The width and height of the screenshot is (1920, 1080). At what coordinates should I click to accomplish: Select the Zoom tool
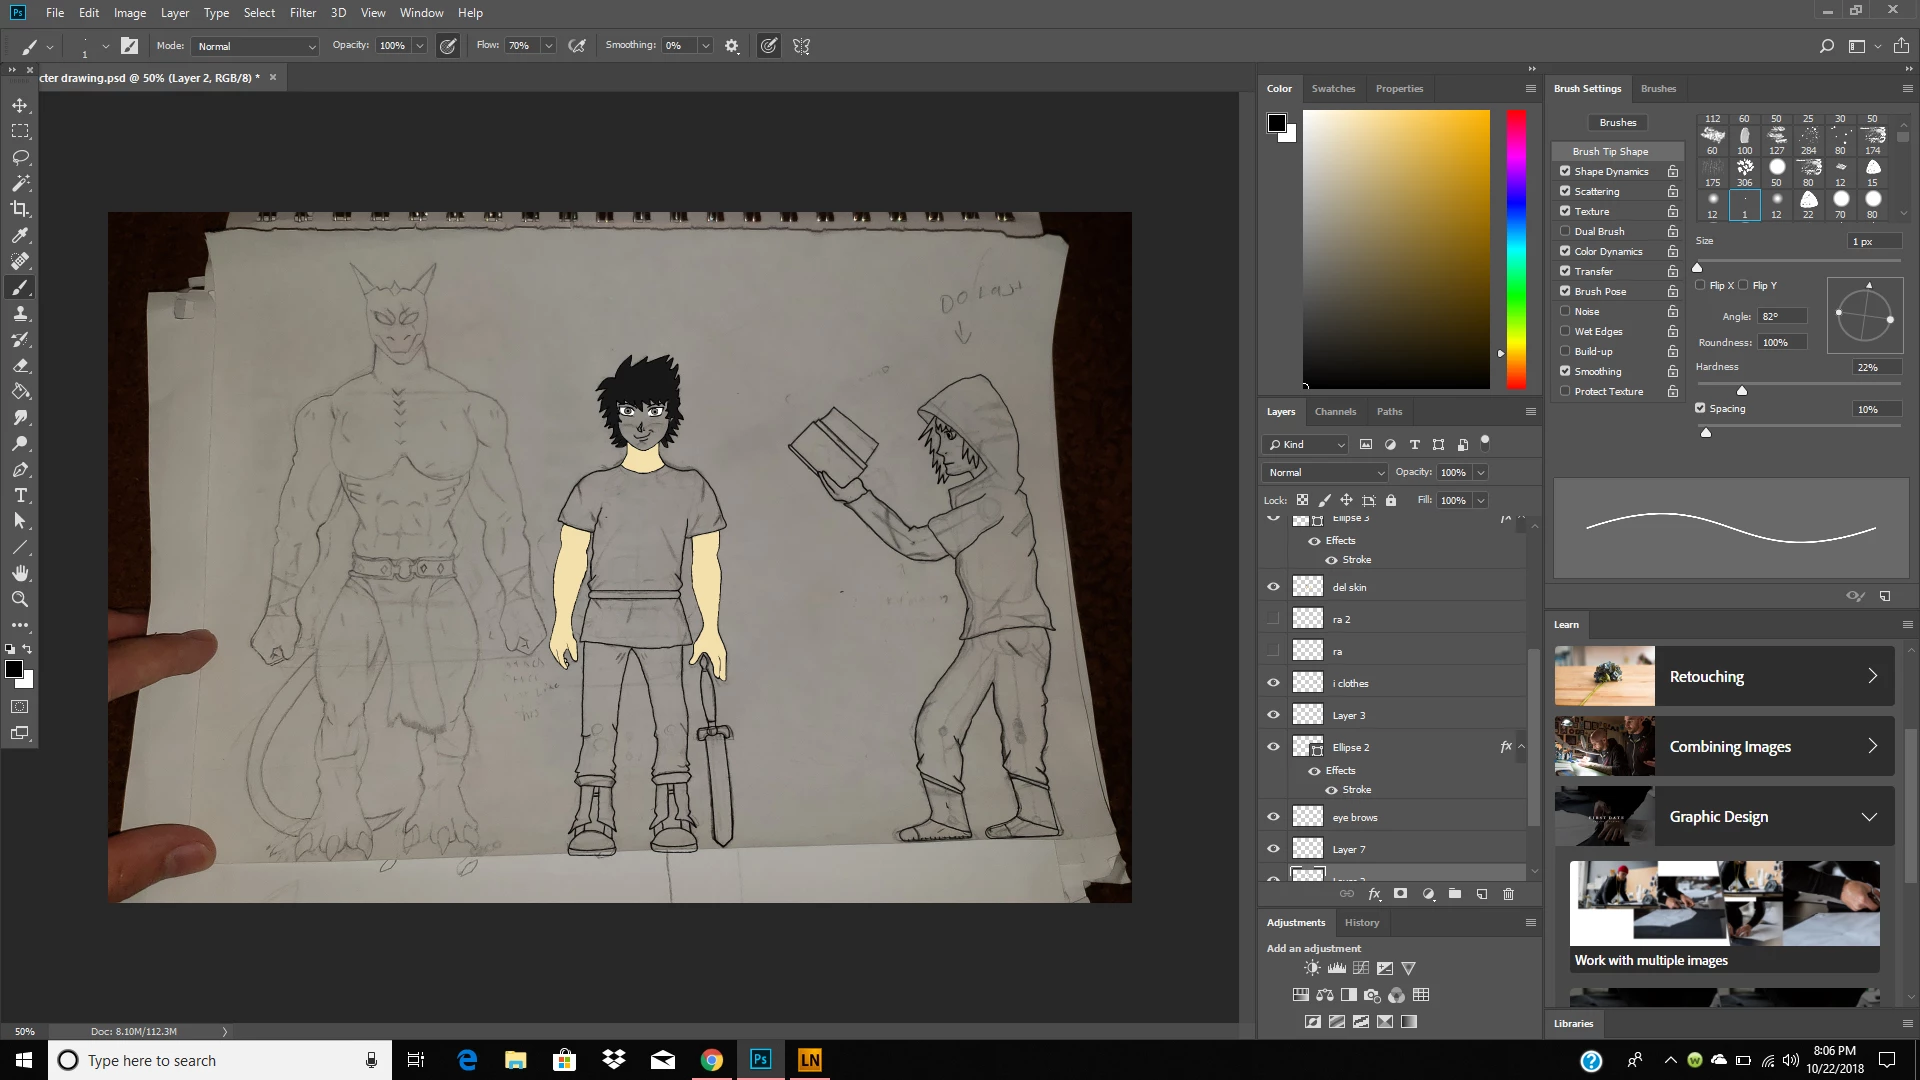click(x=20, y=599)
